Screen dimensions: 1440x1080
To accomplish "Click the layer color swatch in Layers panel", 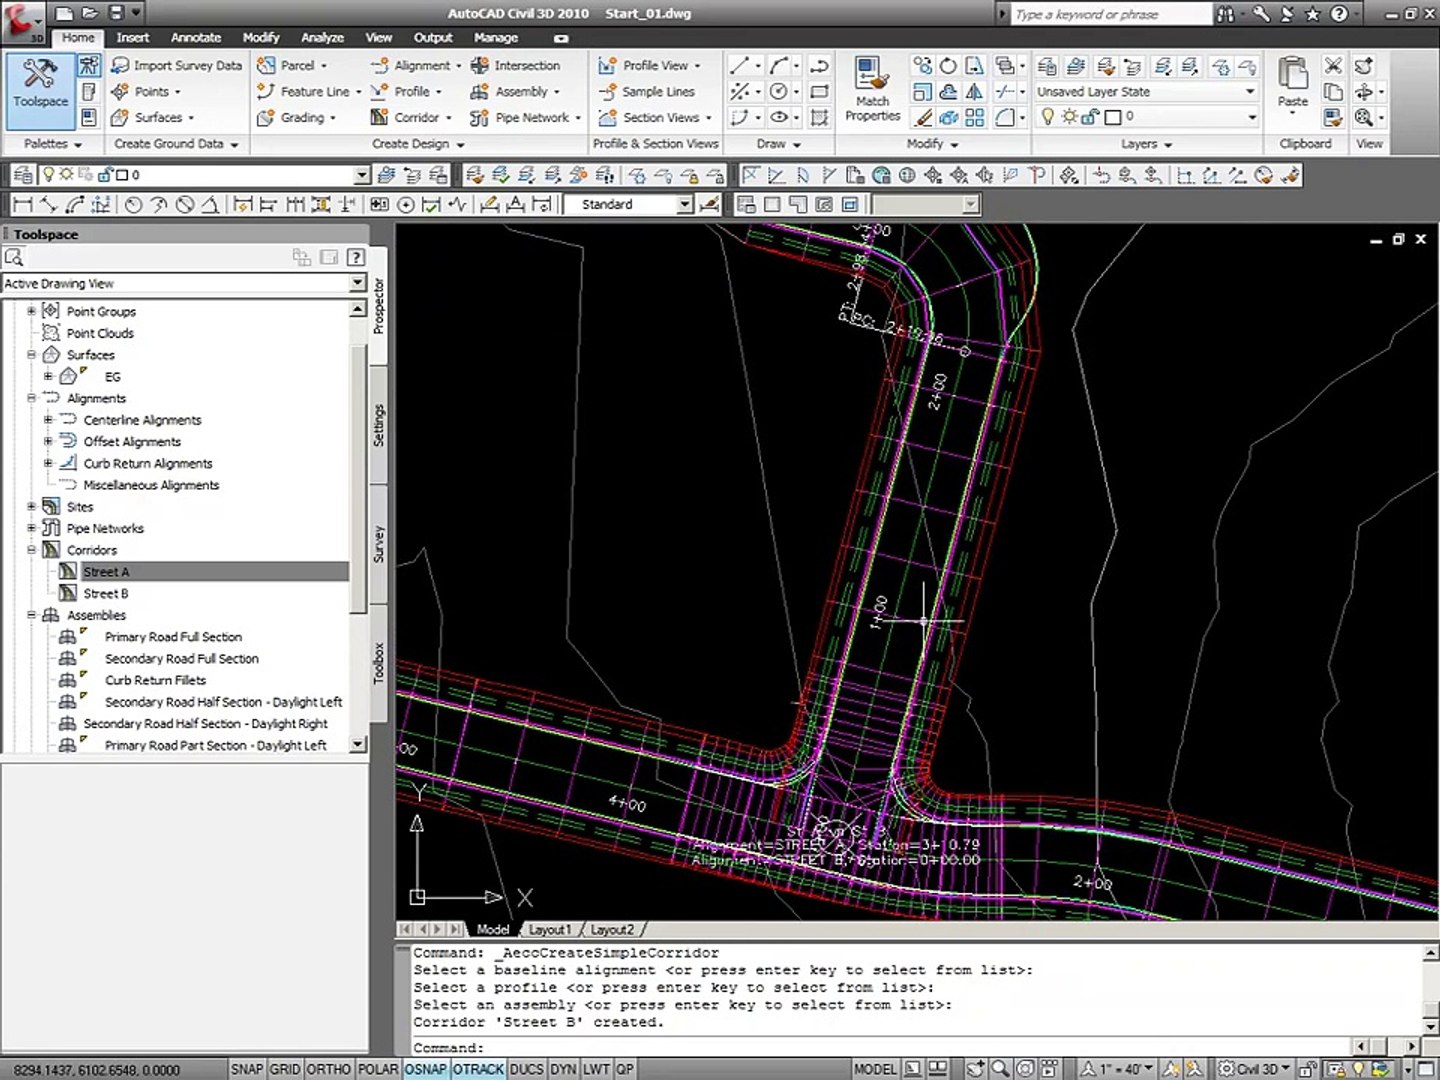I will click(x=1113, y=117).
